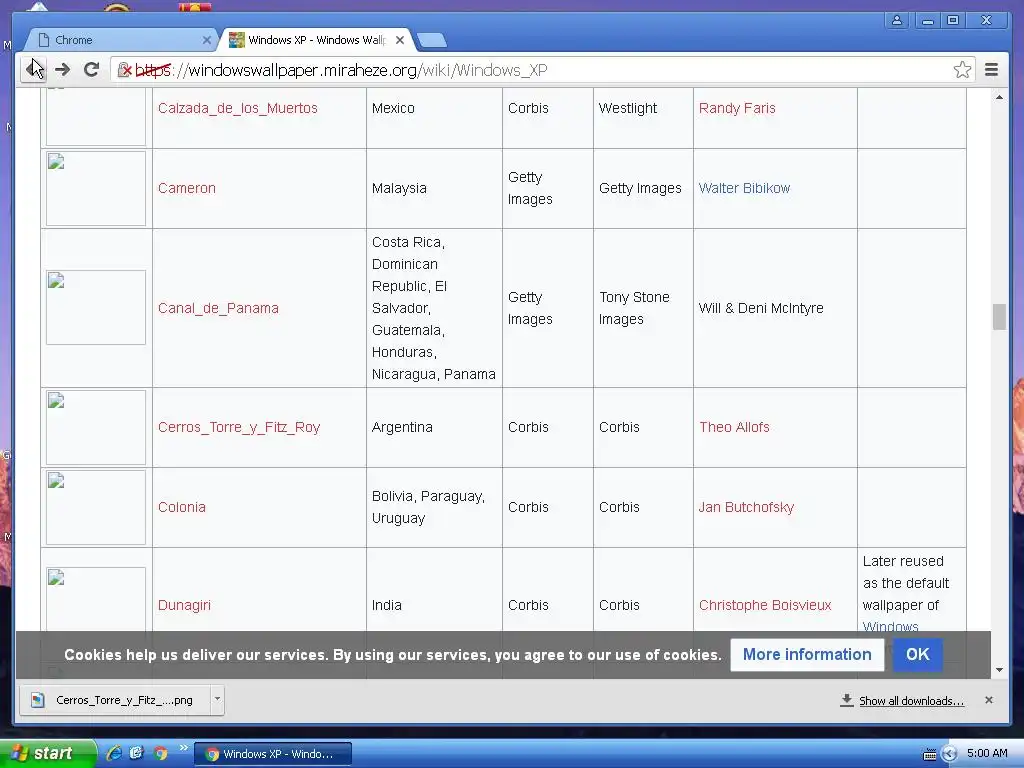Click Show all downloads link

pos(911,701)
